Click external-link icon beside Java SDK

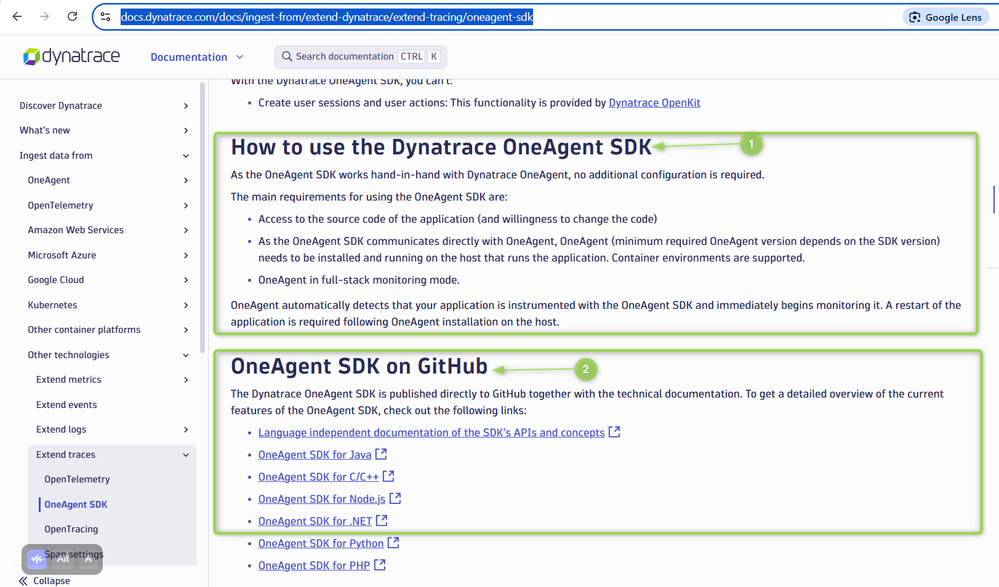pyautogui.click(x=381, y=454)
